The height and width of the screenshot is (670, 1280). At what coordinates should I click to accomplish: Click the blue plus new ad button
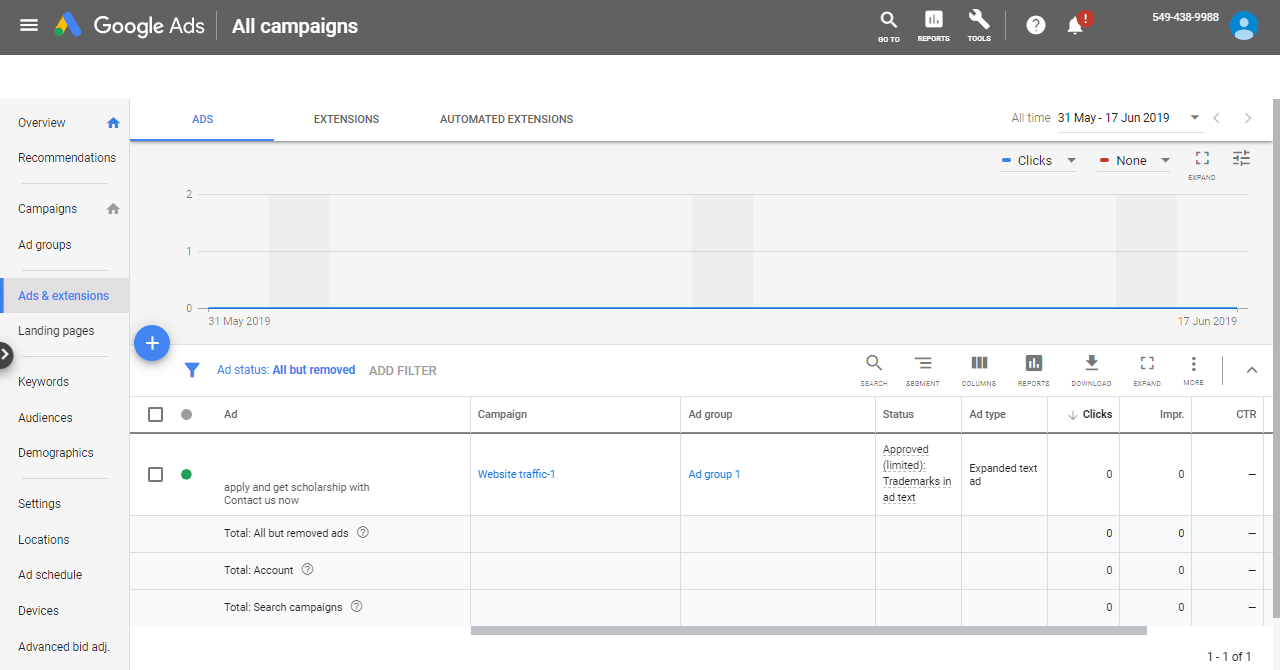(152, 344)
